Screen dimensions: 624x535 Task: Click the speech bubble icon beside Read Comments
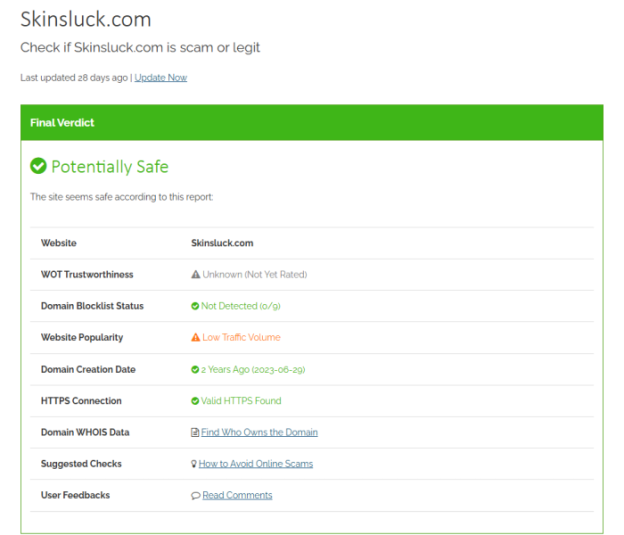pyautogui.click(x=196, y=496)
